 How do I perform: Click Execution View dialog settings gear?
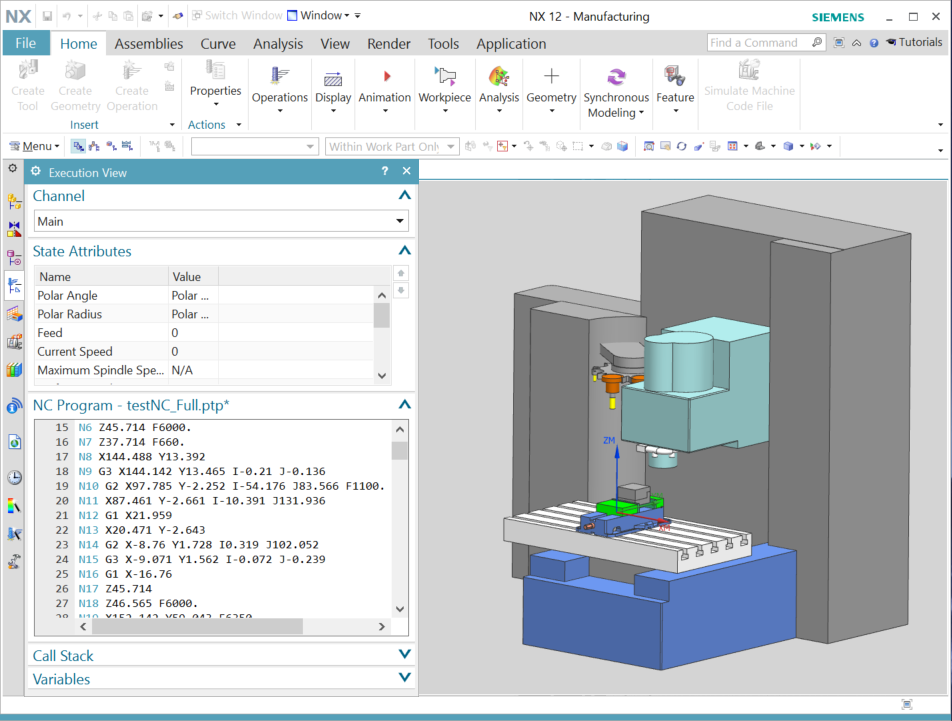click(36, 172)
